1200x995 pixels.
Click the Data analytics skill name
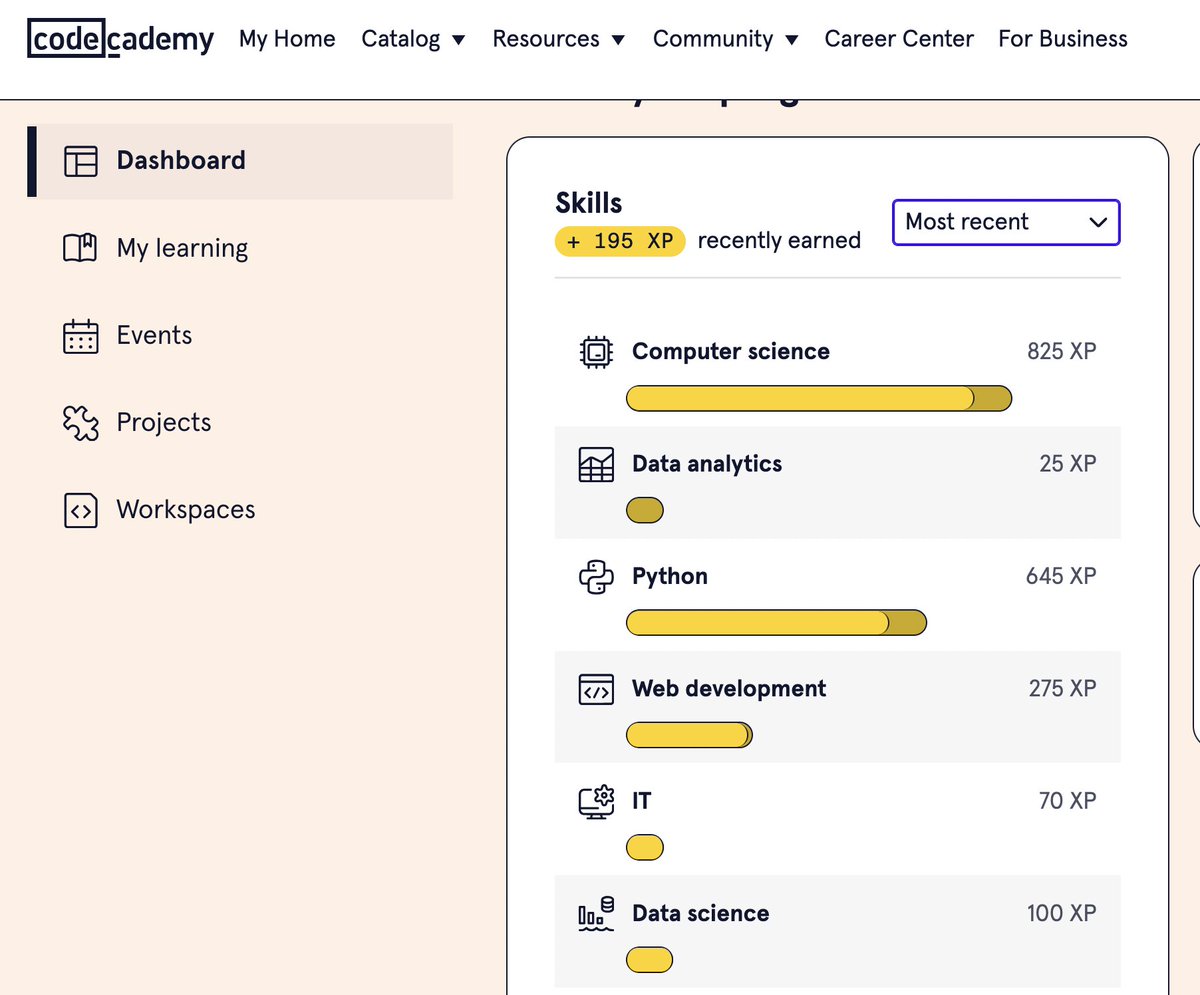(x=707, y=464)
